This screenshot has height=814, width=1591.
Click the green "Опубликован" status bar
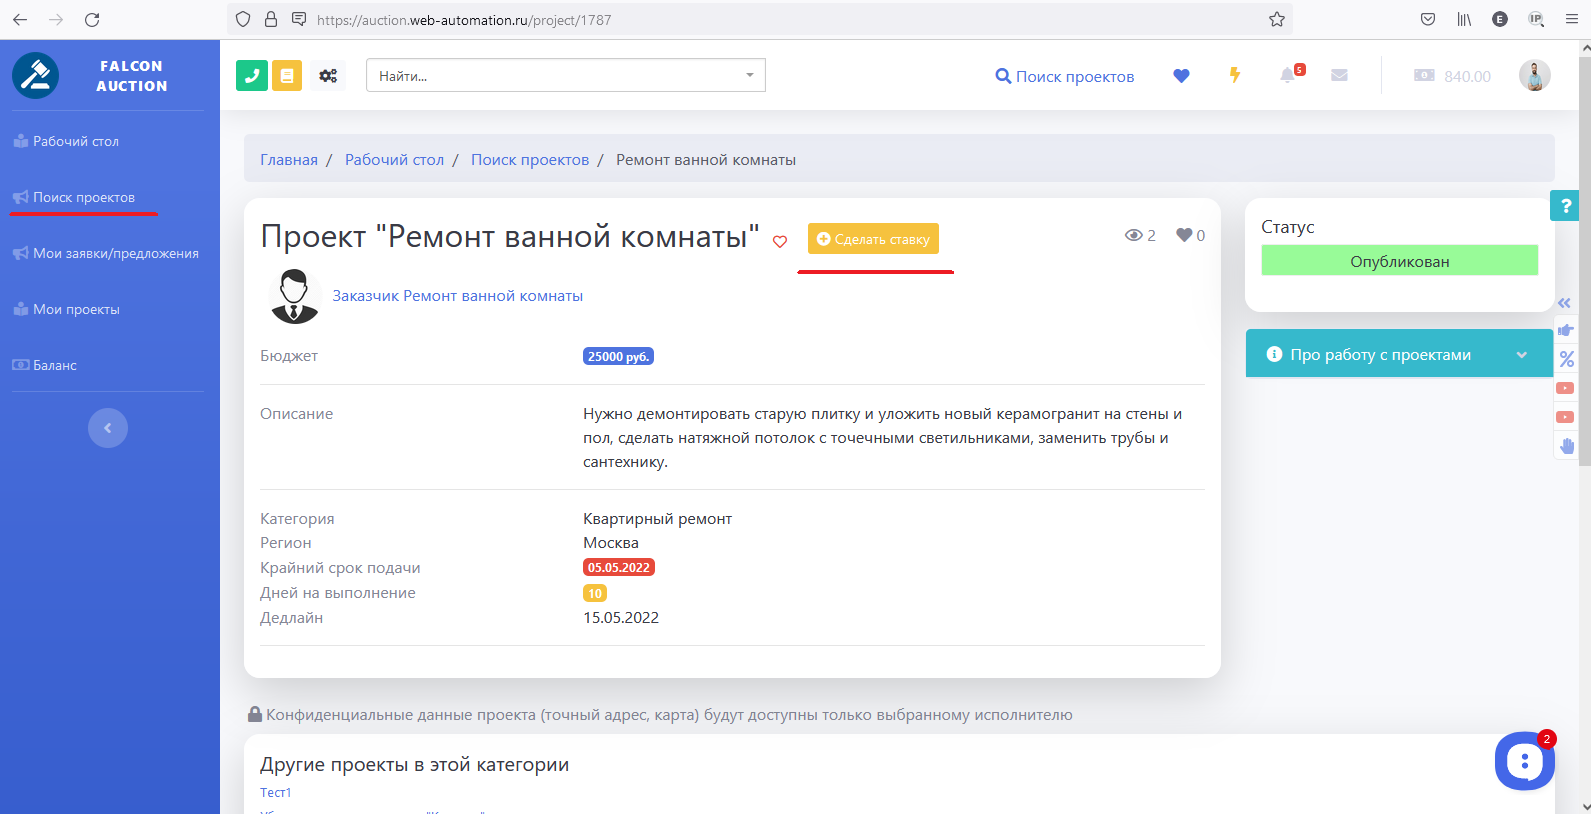[x=1399, y=261]
